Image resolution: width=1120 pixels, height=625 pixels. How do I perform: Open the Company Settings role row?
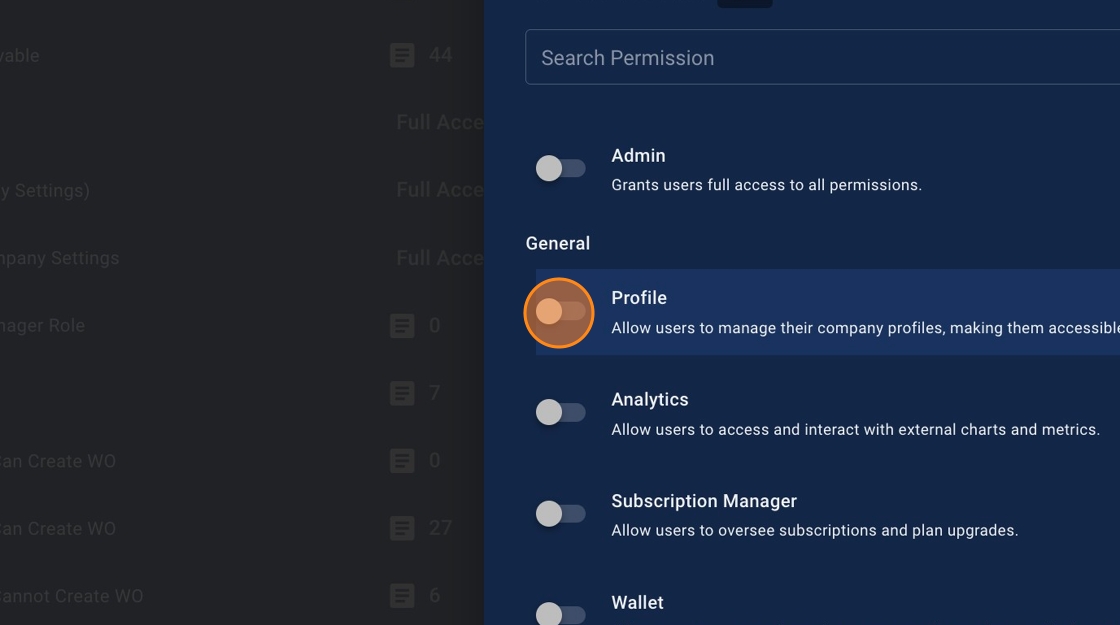(x=60, y=258)
